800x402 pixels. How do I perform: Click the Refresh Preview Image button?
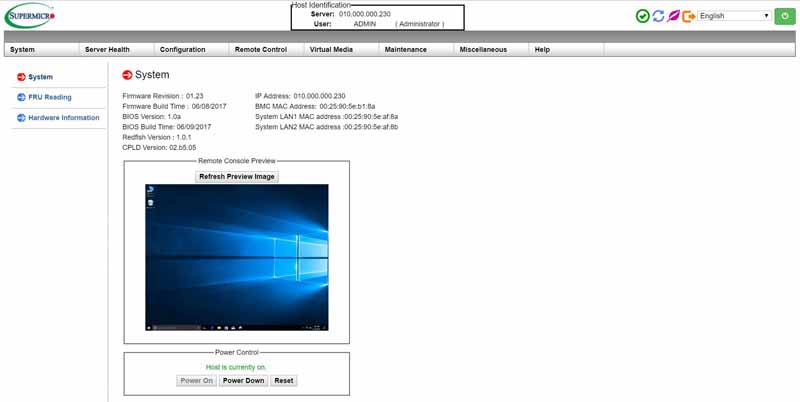click(x=237, y=177)
